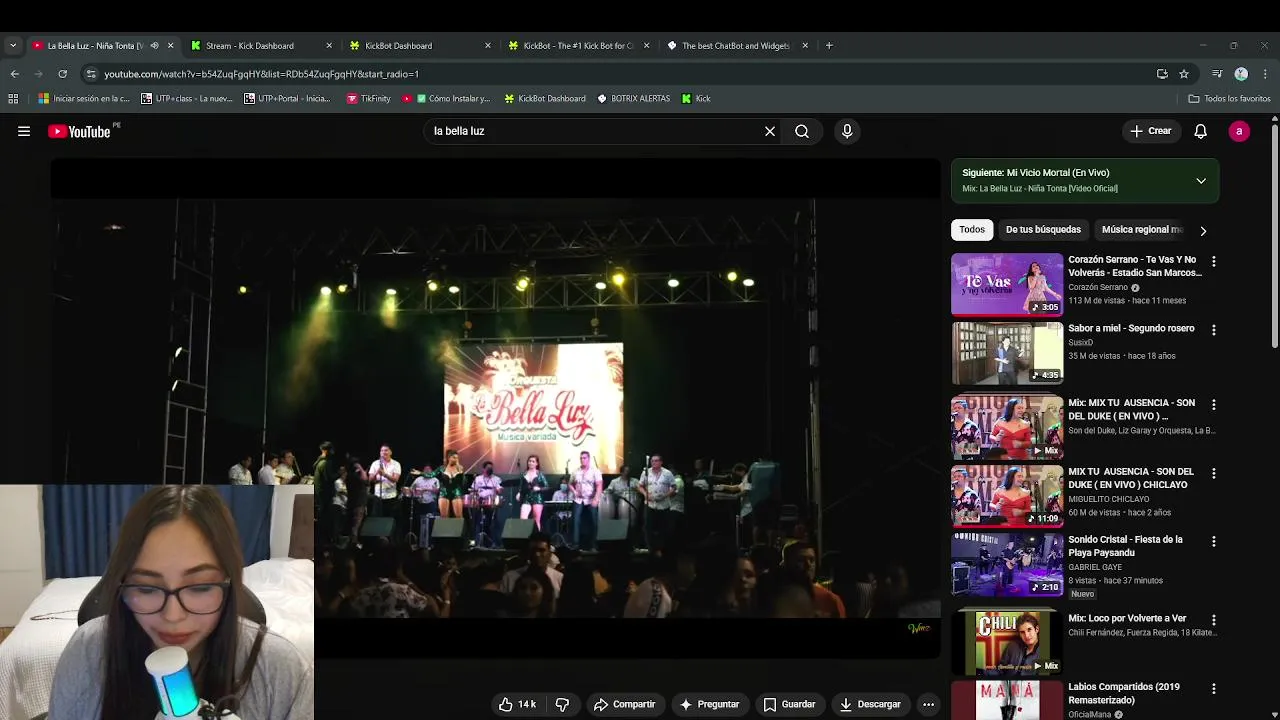Open Iniciar sesión en la c... bookmark
1280x720 pixels.
[84, 98]
